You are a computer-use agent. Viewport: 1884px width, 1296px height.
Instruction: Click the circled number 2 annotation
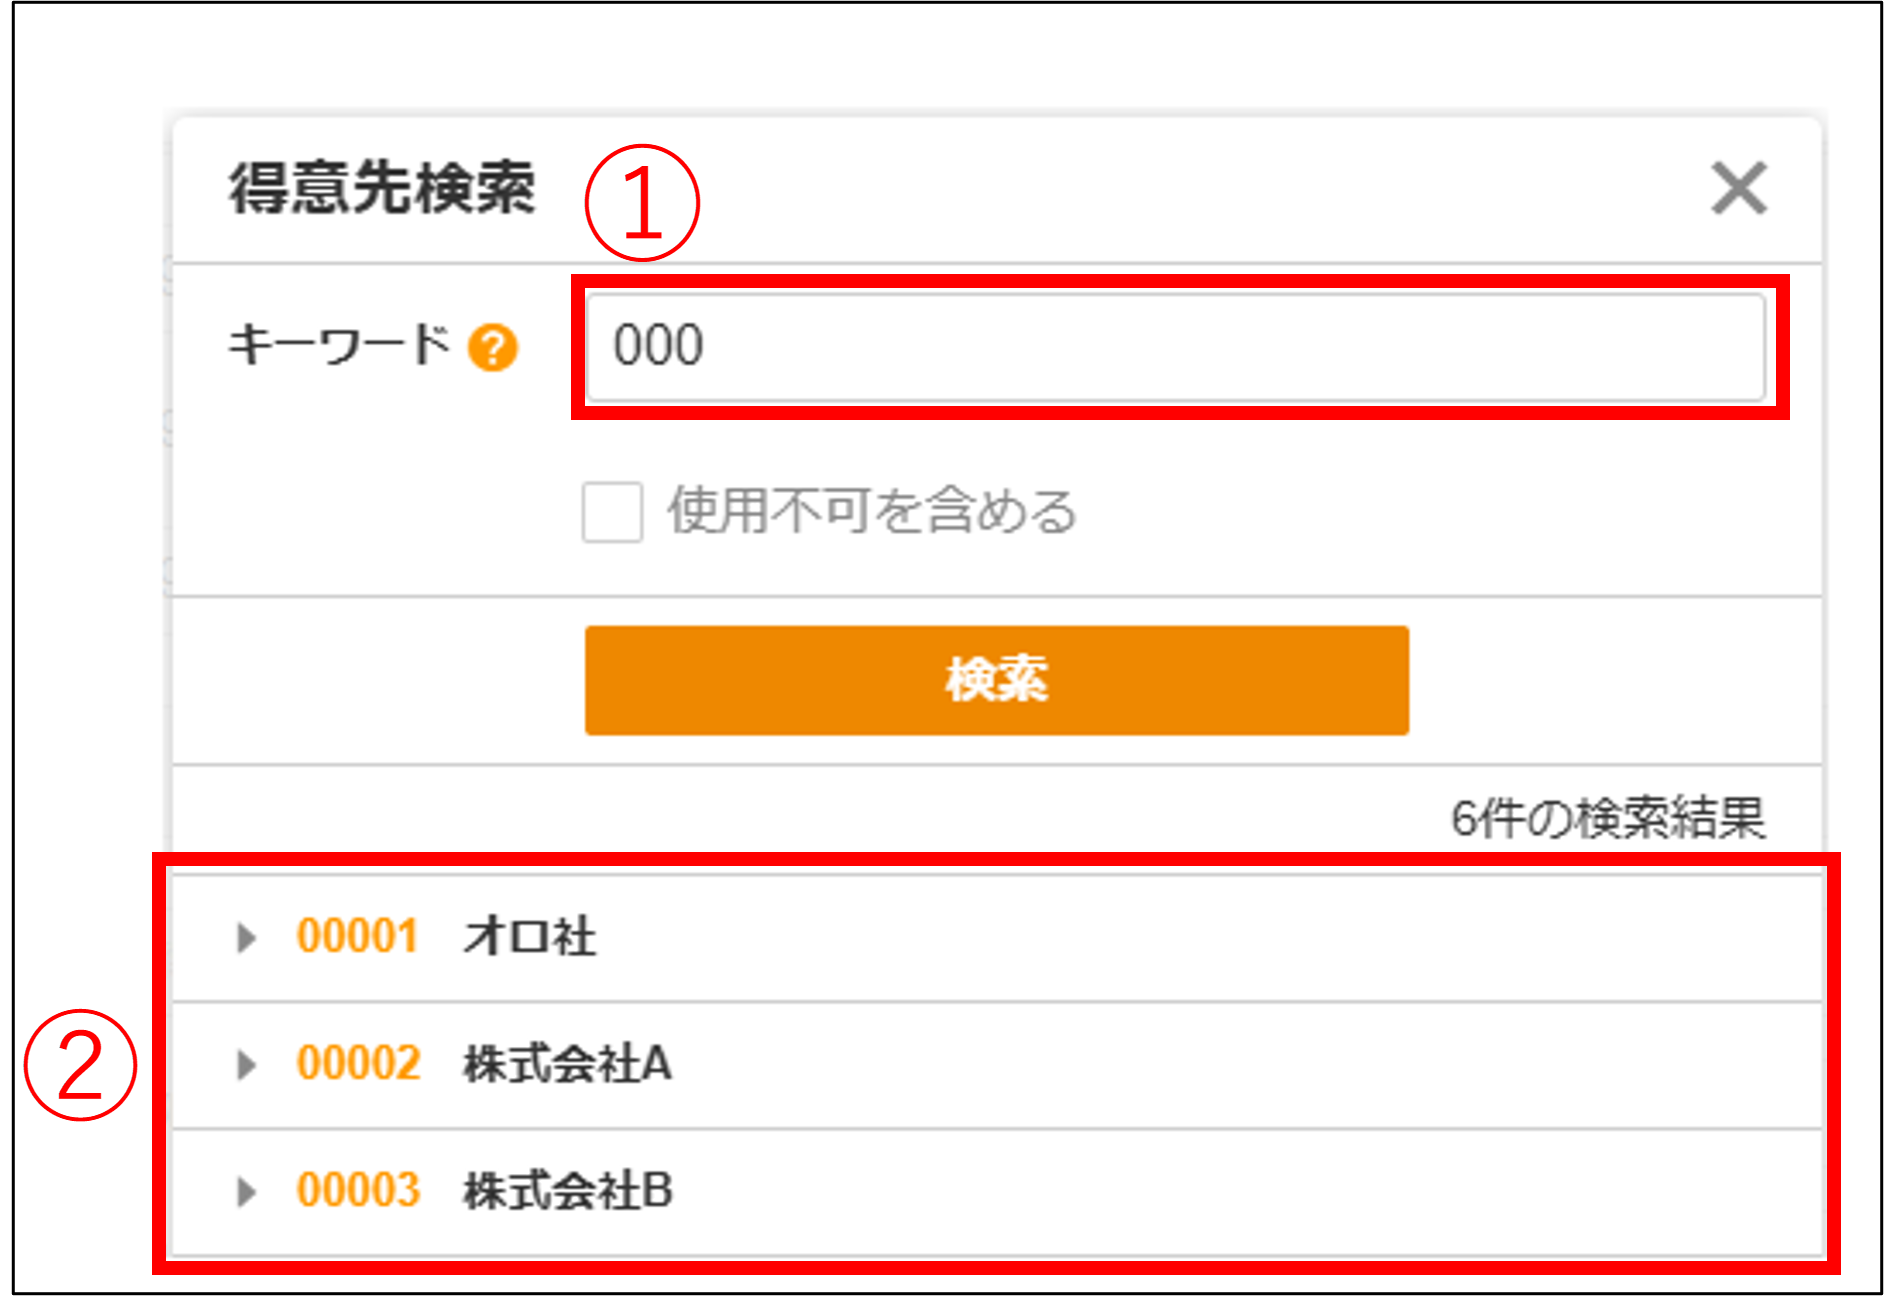(x=80, y=1065)
